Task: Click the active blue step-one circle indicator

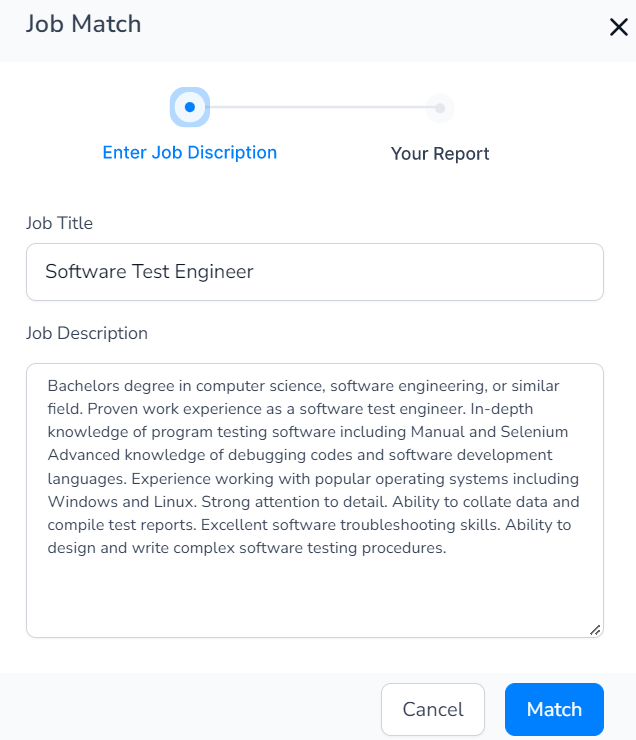Action: (x=190, y=107)
